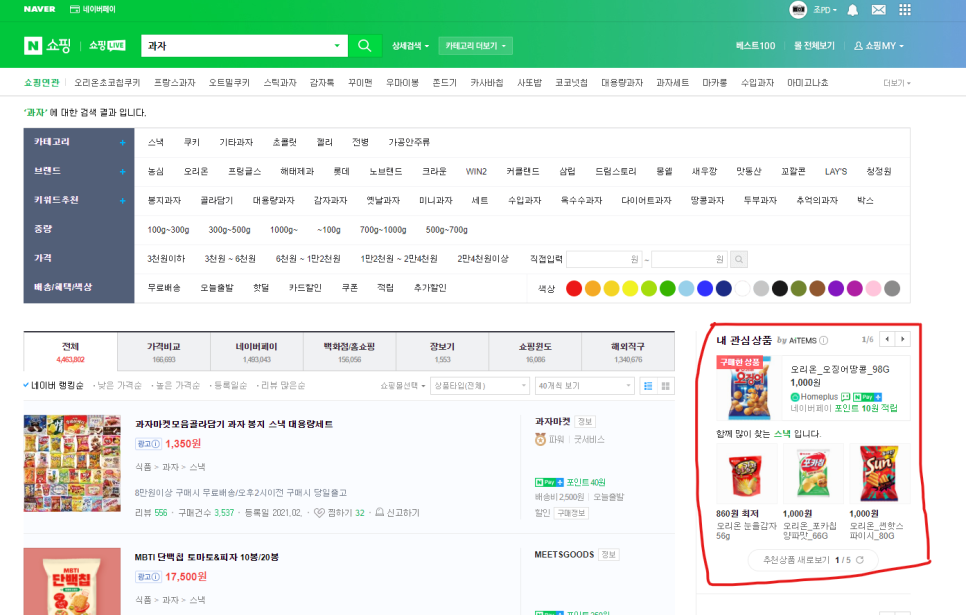Open MBTI 단백칩 product title
The height and width of the screenshot is (615, 966).
pyautogui.click(x=207, y=557)
